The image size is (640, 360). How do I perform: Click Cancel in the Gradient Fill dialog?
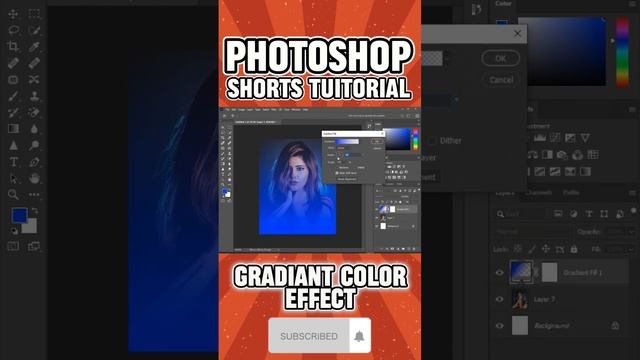point(501,80)
